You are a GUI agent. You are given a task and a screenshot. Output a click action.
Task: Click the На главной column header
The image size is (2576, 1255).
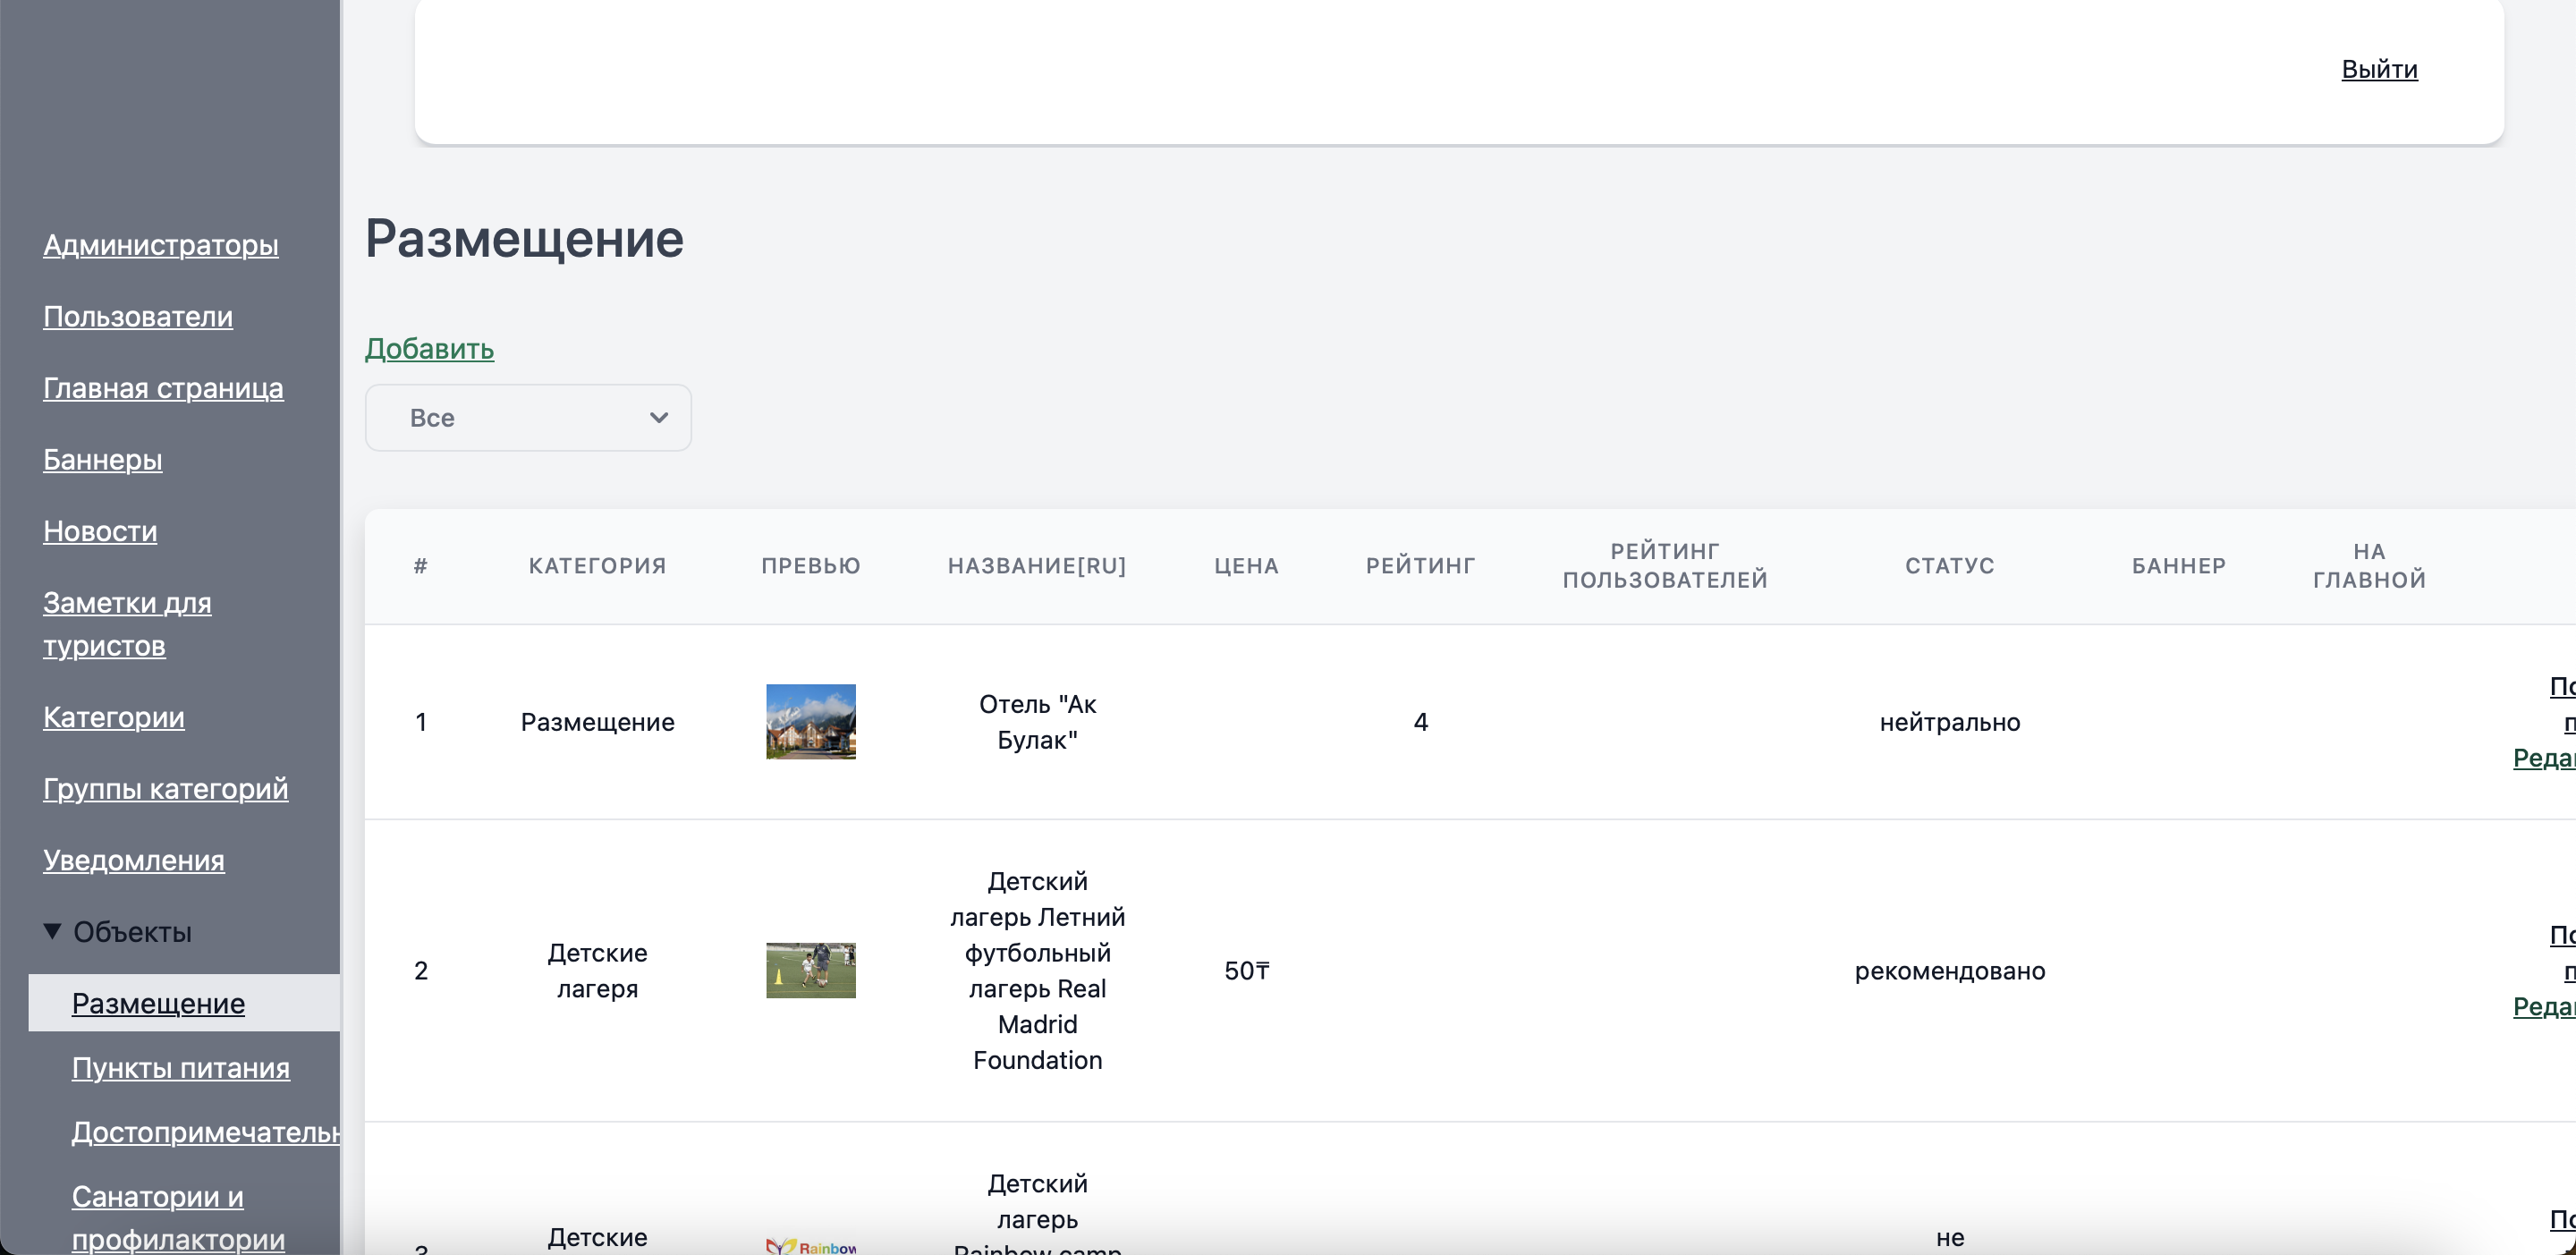(2369, 566)
